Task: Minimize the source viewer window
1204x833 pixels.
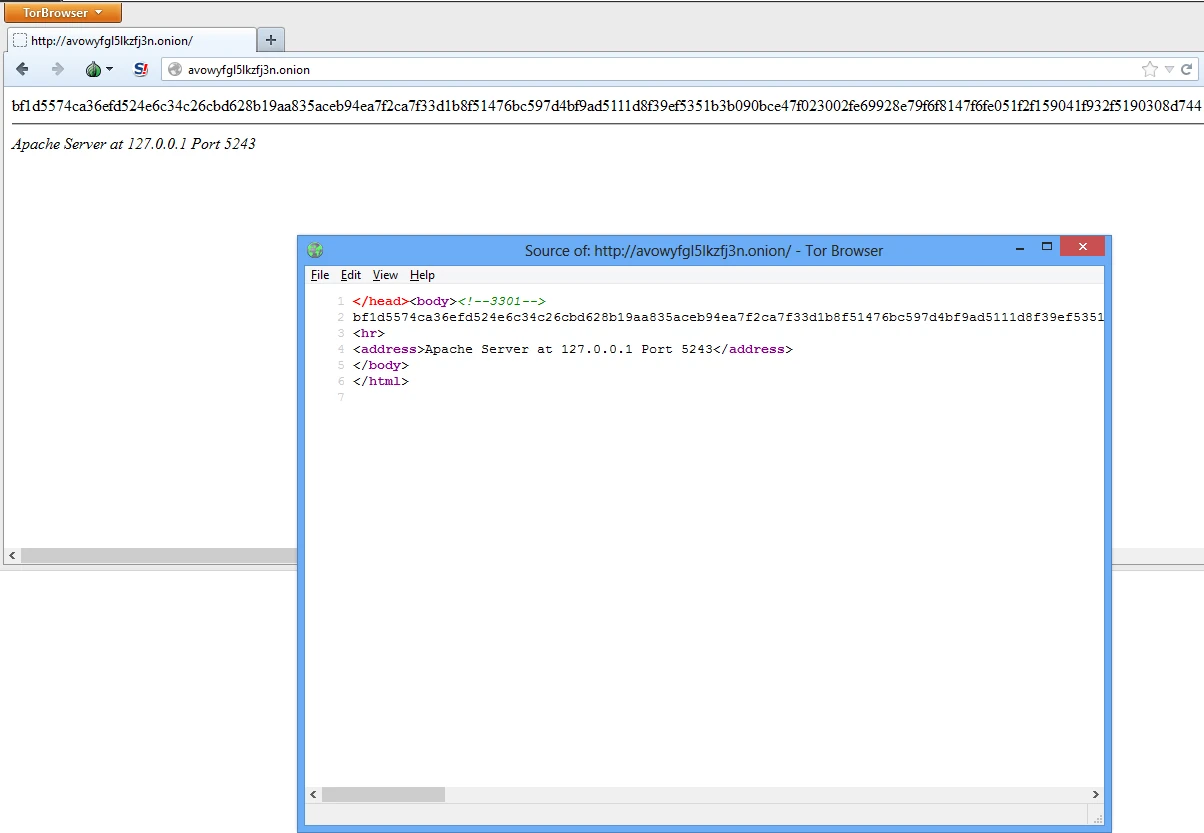Action: point(1020,246)
